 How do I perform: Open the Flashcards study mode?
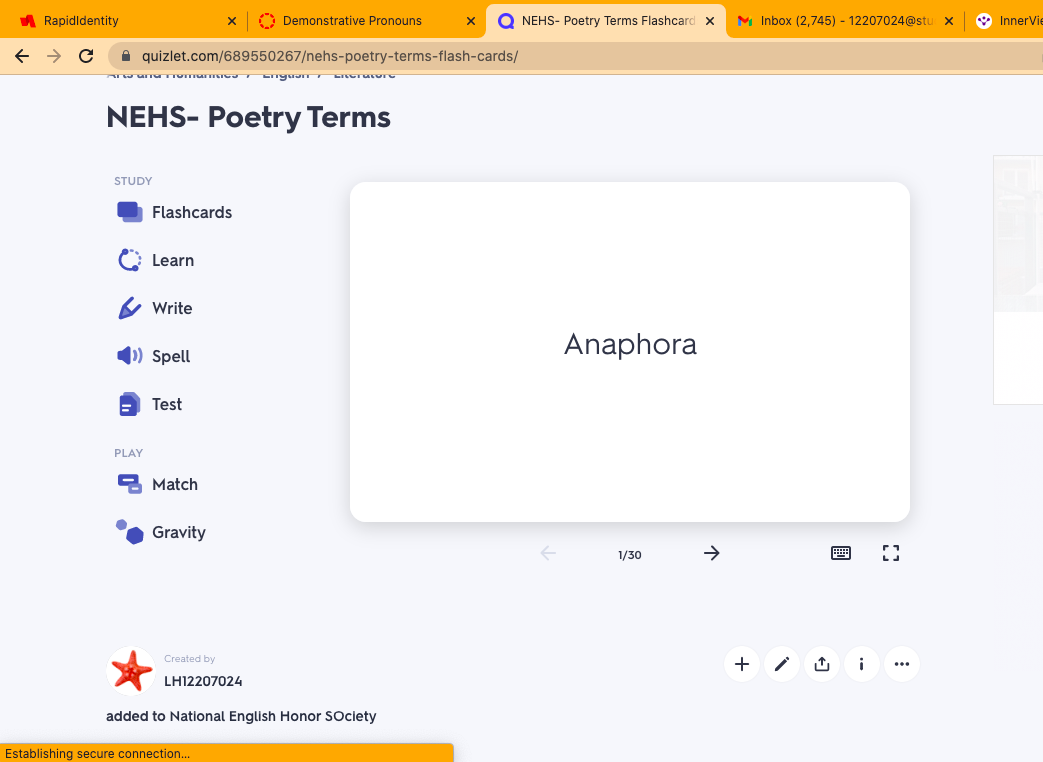pyautogui.click(x=175, y=212)
